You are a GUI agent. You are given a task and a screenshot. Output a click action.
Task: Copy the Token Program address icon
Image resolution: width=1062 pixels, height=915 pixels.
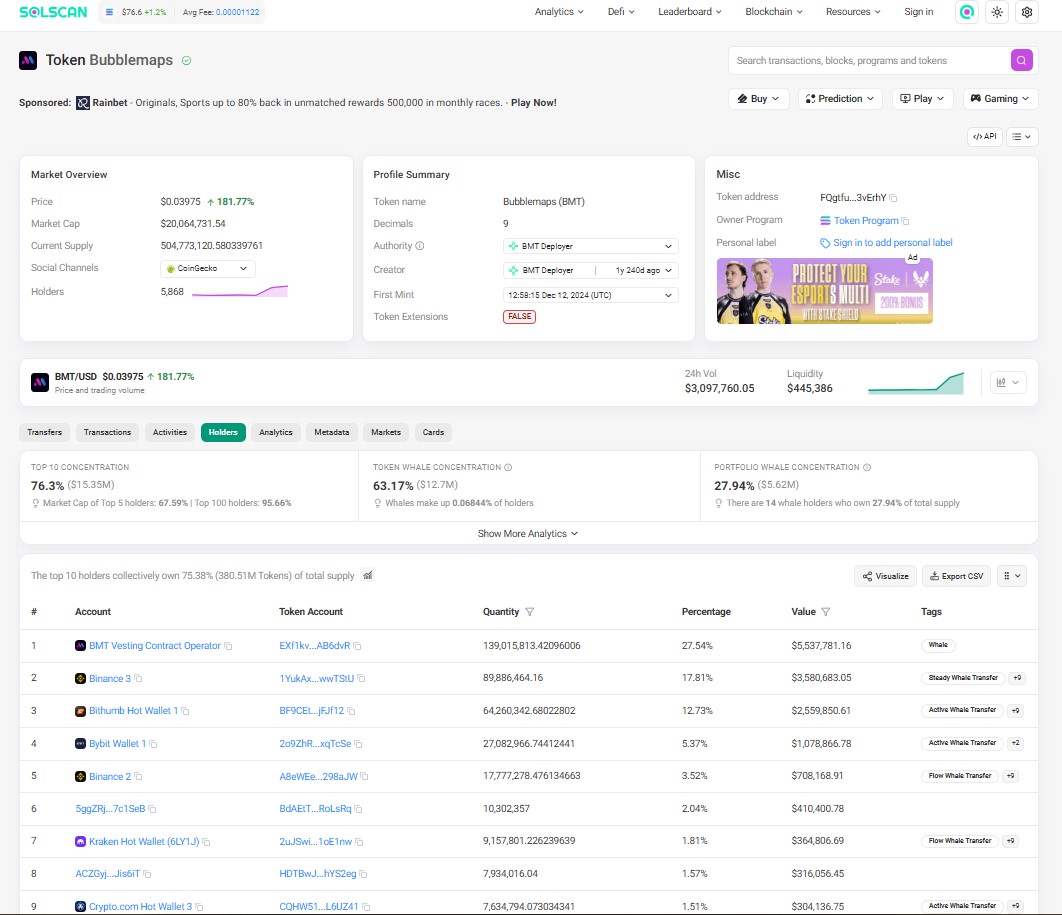[906, 221]
